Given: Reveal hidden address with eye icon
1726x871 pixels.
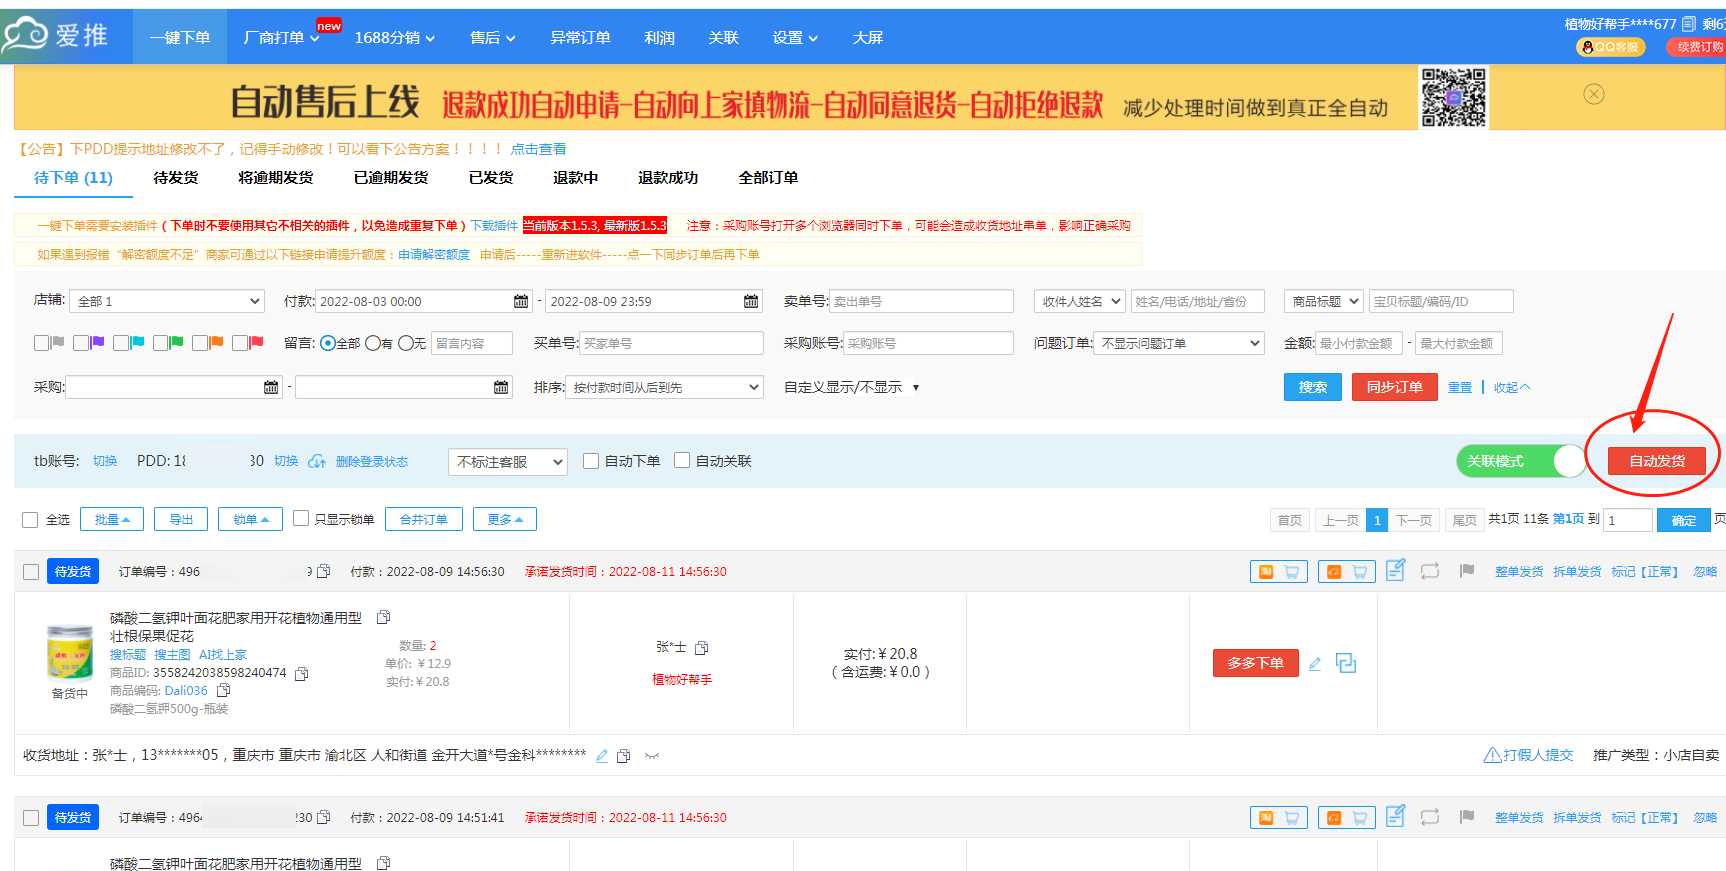Looking at the screenshot, I should [652, 756].
